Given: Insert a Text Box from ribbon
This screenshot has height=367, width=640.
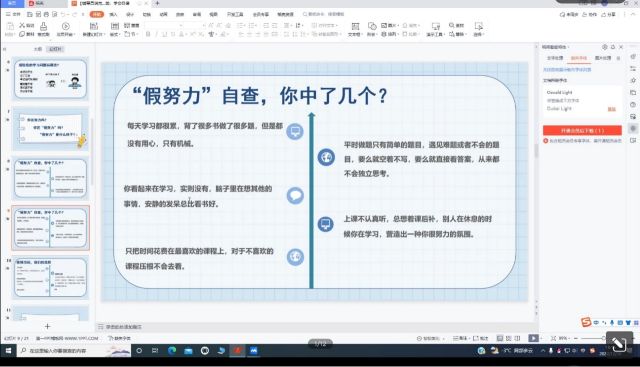Looking at the screenshot, I should (x=355, y=27).
